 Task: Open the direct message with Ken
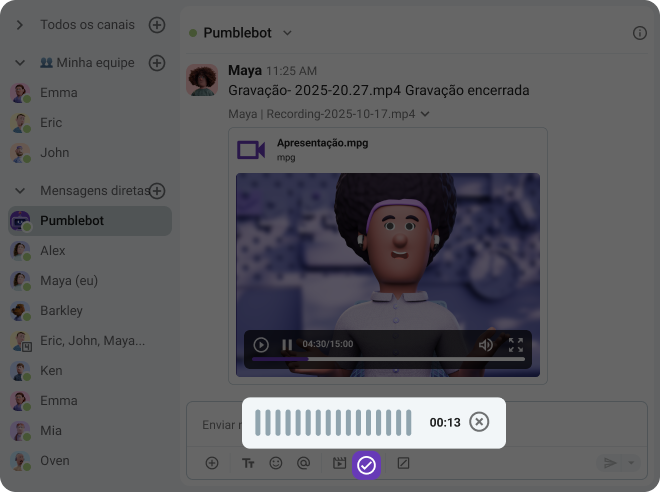90,370
